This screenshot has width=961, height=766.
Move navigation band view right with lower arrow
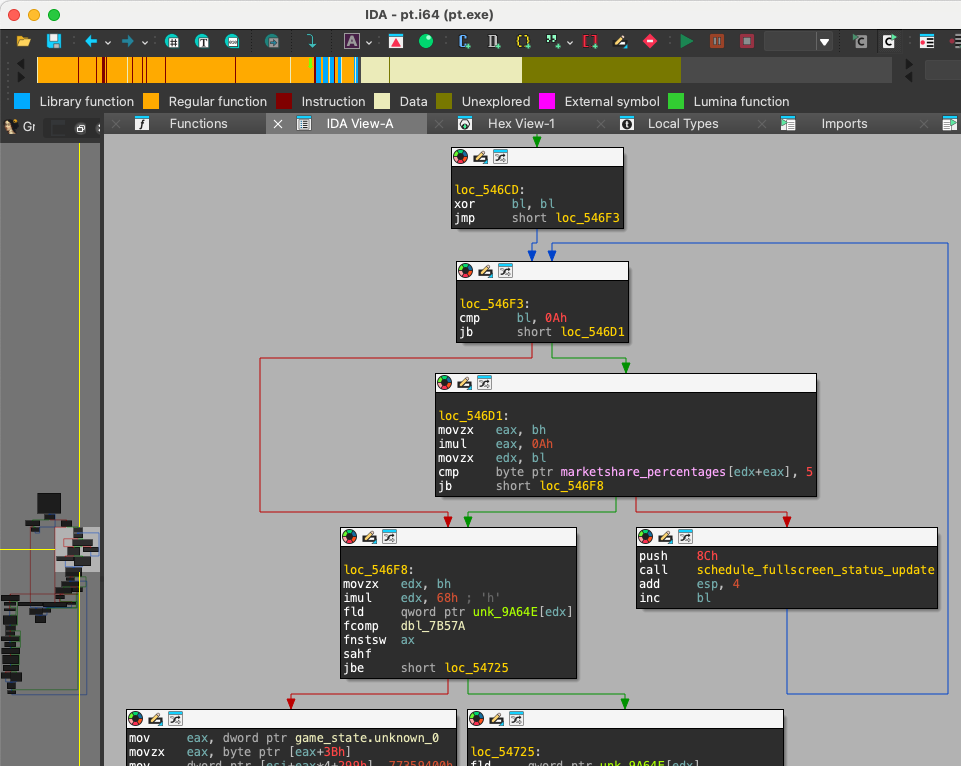20,77
